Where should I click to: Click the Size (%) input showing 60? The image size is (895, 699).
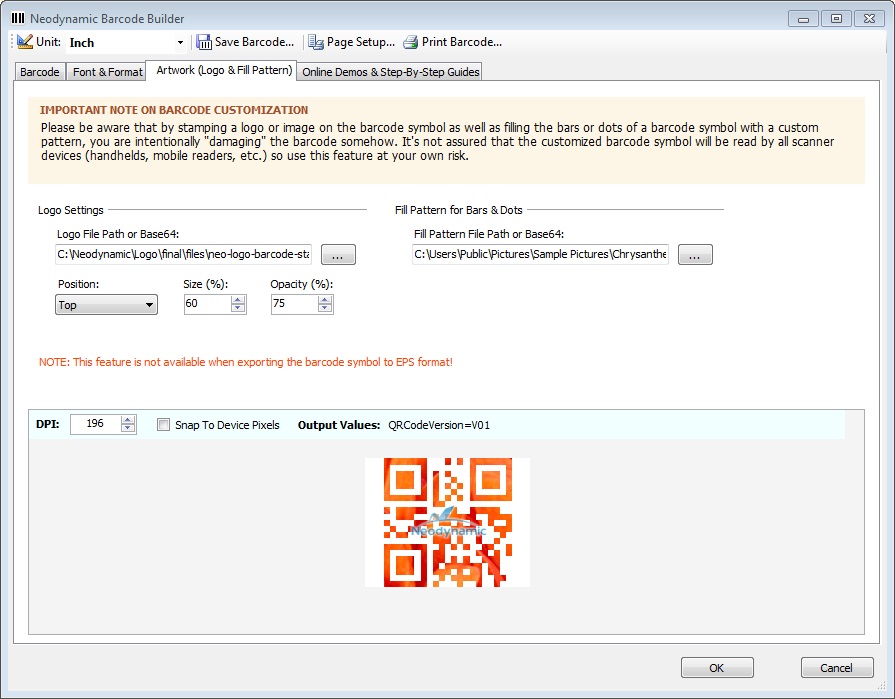207,304
